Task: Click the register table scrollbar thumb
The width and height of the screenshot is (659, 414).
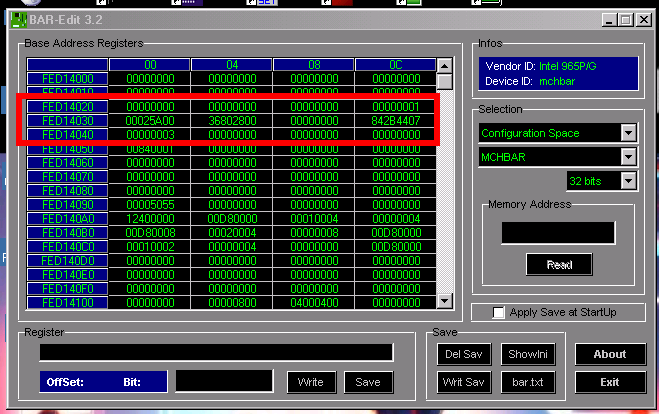Action: point(444,82)
